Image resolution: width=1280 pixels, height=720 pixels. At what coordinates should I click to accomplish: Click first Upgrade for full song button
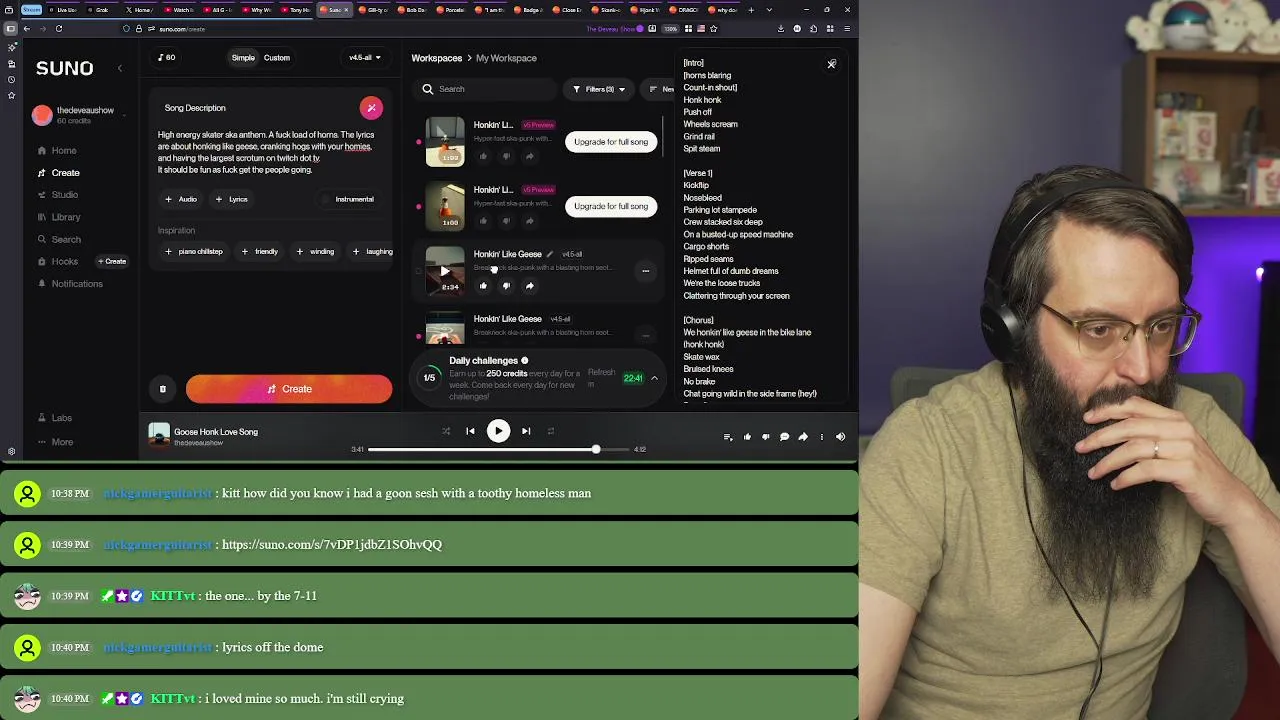(611, 142)
